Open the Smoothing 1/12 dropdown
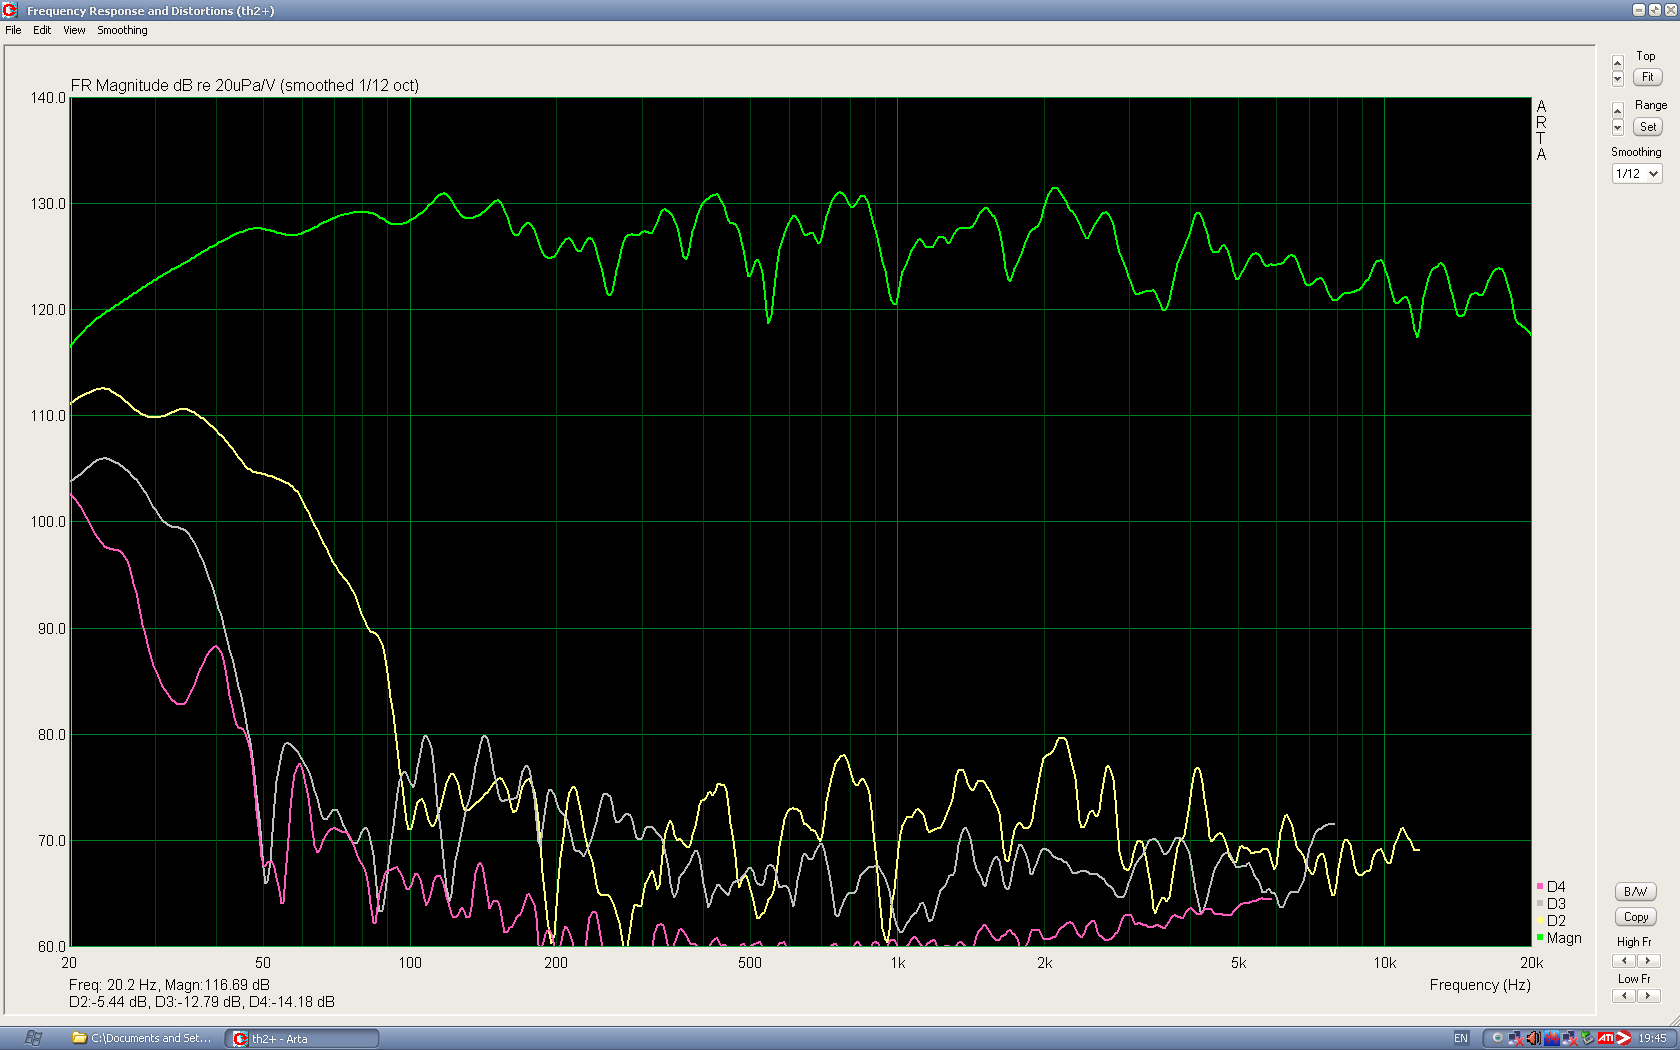The height and width of the screenshot is (1050, 1680). coord(1637,174)
